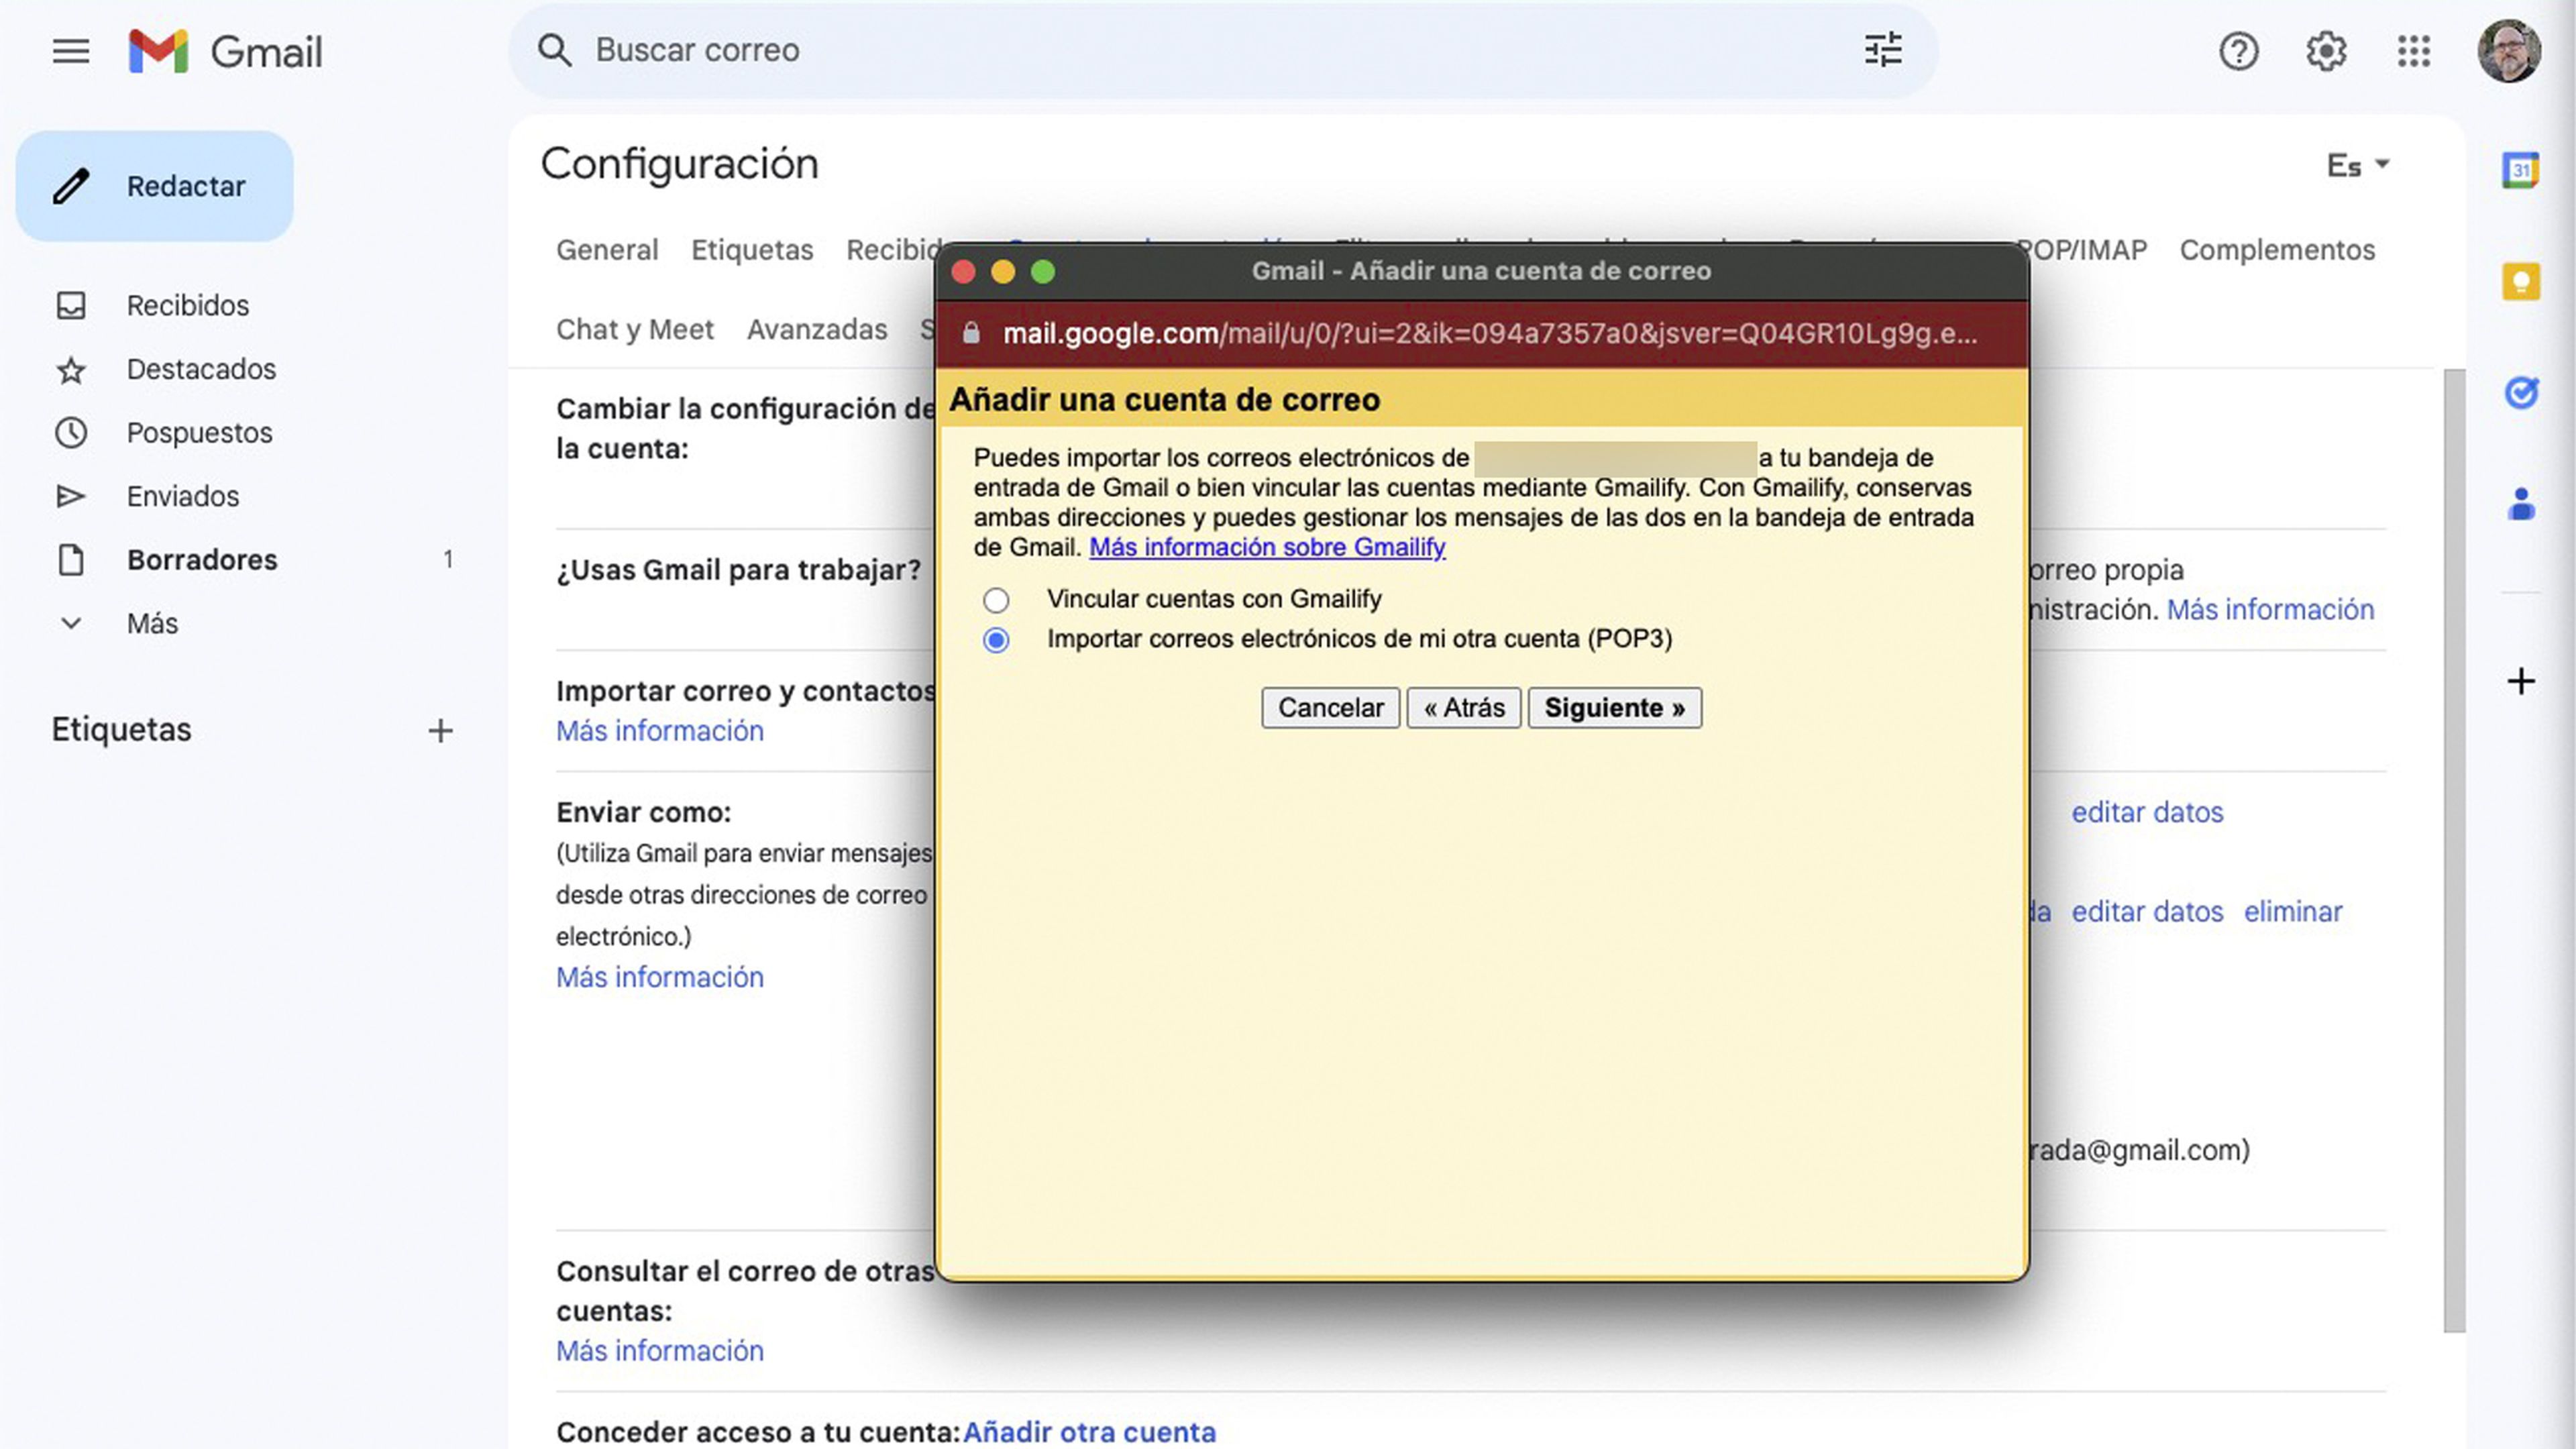This screenshot has height=1449, width=2576.
Task: Click the lock icon in popup address bar
Action: tap(970, 334)
